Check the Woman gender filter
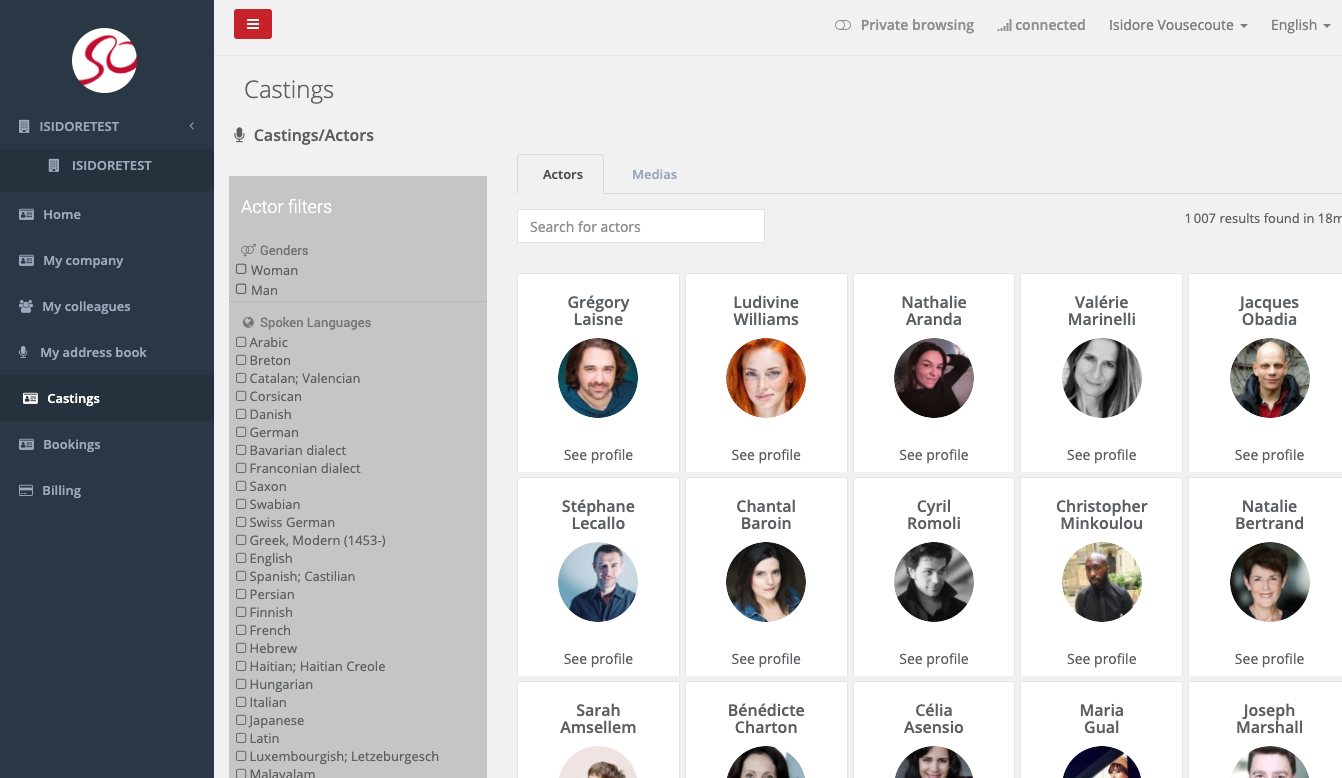The height and width of the screenshot is (778, 1342). tap(241, 270)
